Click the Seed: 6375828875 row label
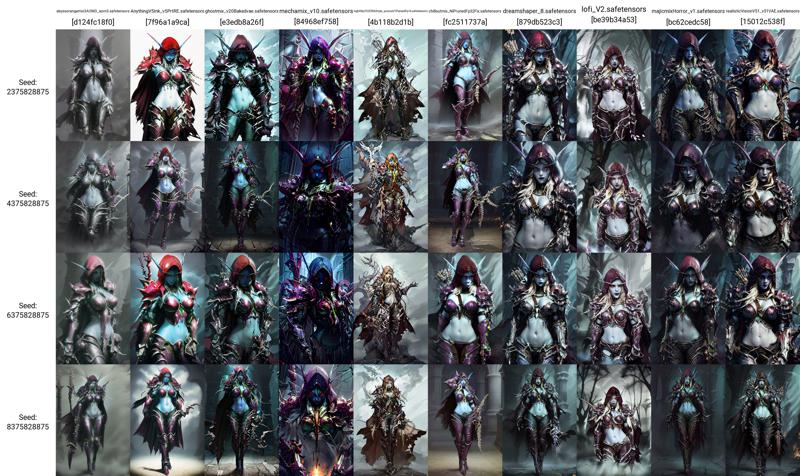 [28, 310]
